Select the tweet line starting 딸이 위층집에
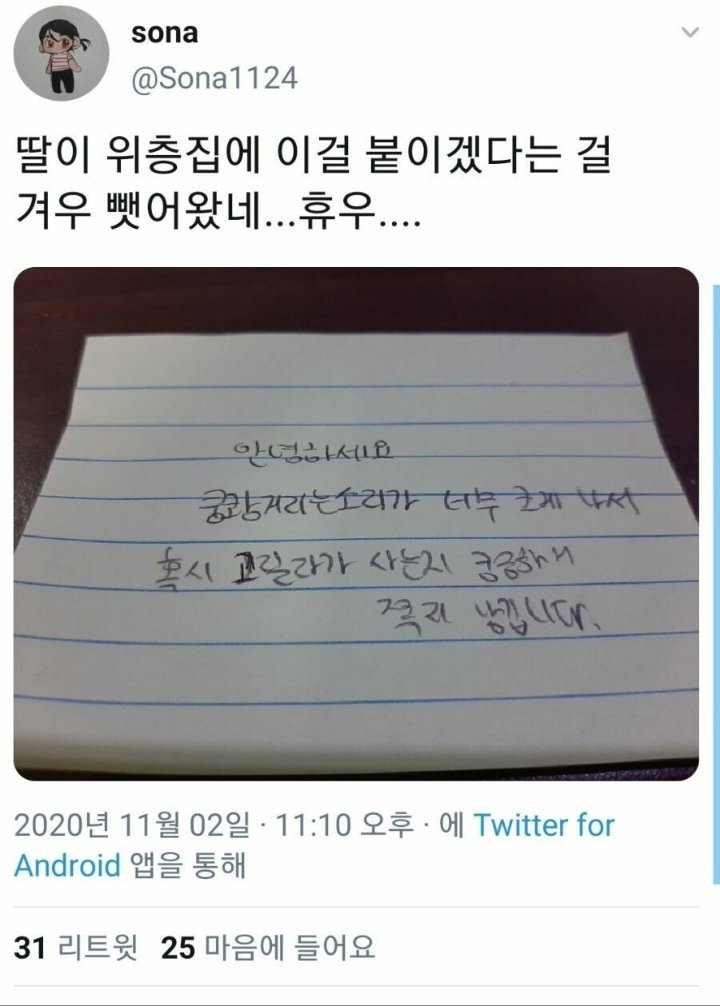Image resolution: width=720 pixels, height=1006 pixels. coord(313,157)
